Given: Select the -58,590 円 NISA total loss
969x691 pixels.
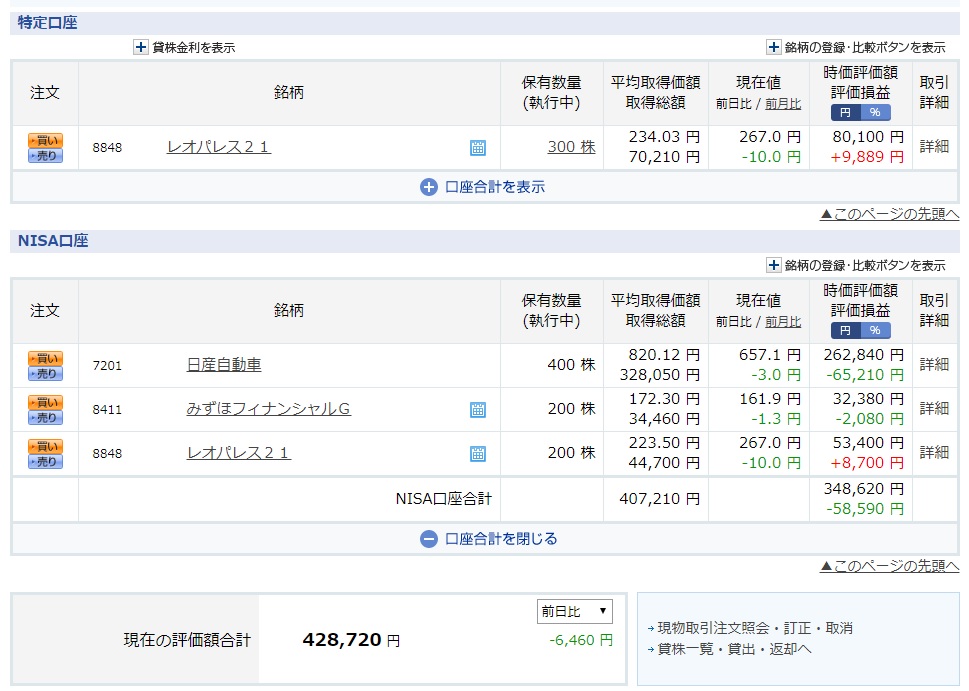Looking at the screenshot, I should coord(865,509).
